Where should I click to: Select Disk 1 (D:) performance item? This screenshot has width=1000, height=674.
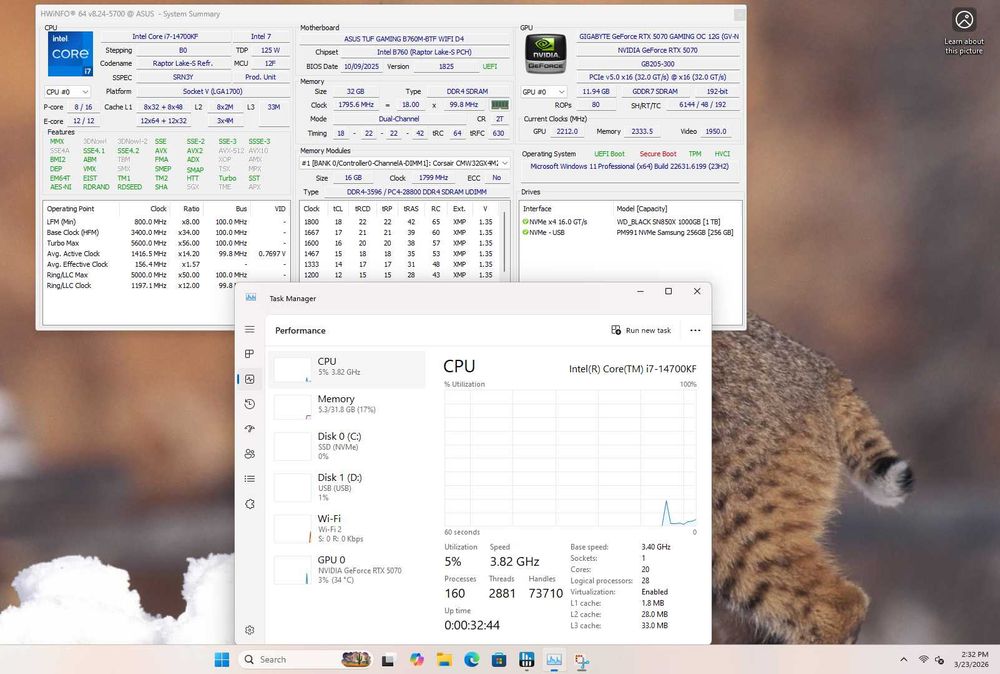point(346,487)
